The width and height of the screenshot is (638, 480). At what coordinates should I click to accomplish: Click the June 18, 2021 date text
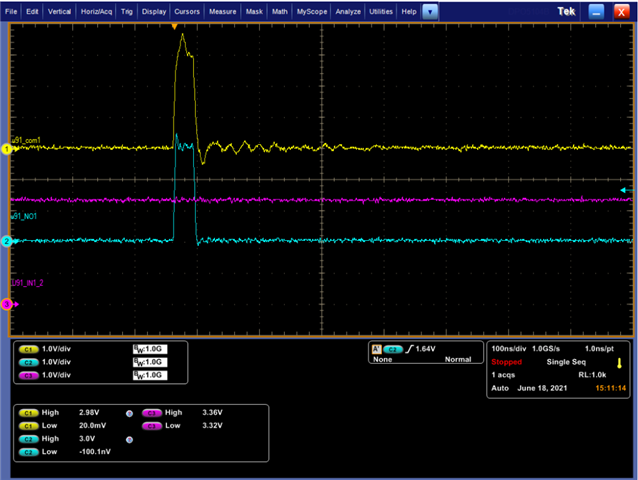(542, 388)
